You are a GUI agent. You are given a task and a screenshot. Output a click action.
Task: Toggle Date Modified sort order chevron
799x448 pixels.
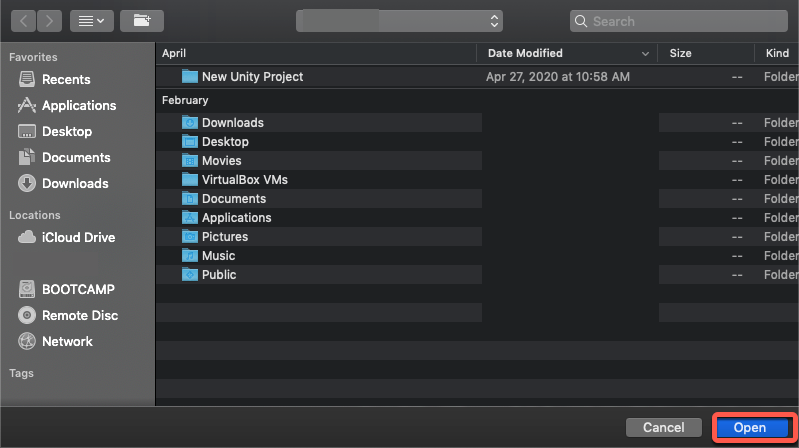tap(645, 54)
